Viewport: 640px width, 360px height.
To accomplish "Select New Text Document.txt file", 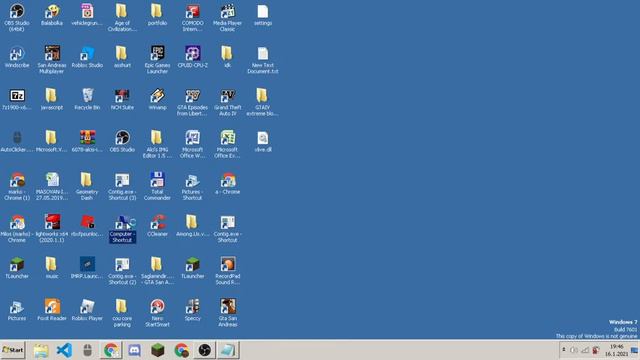I will click(263, 60).
